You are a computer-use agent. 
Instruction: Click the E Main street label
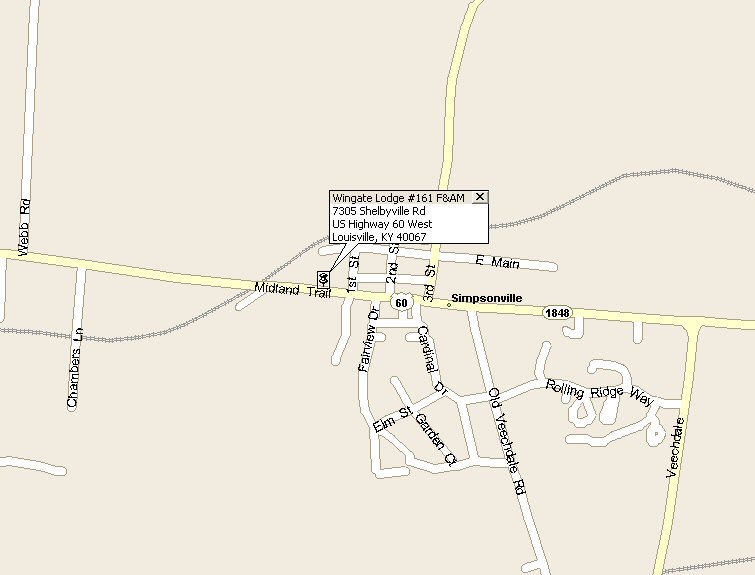(497, 262)
